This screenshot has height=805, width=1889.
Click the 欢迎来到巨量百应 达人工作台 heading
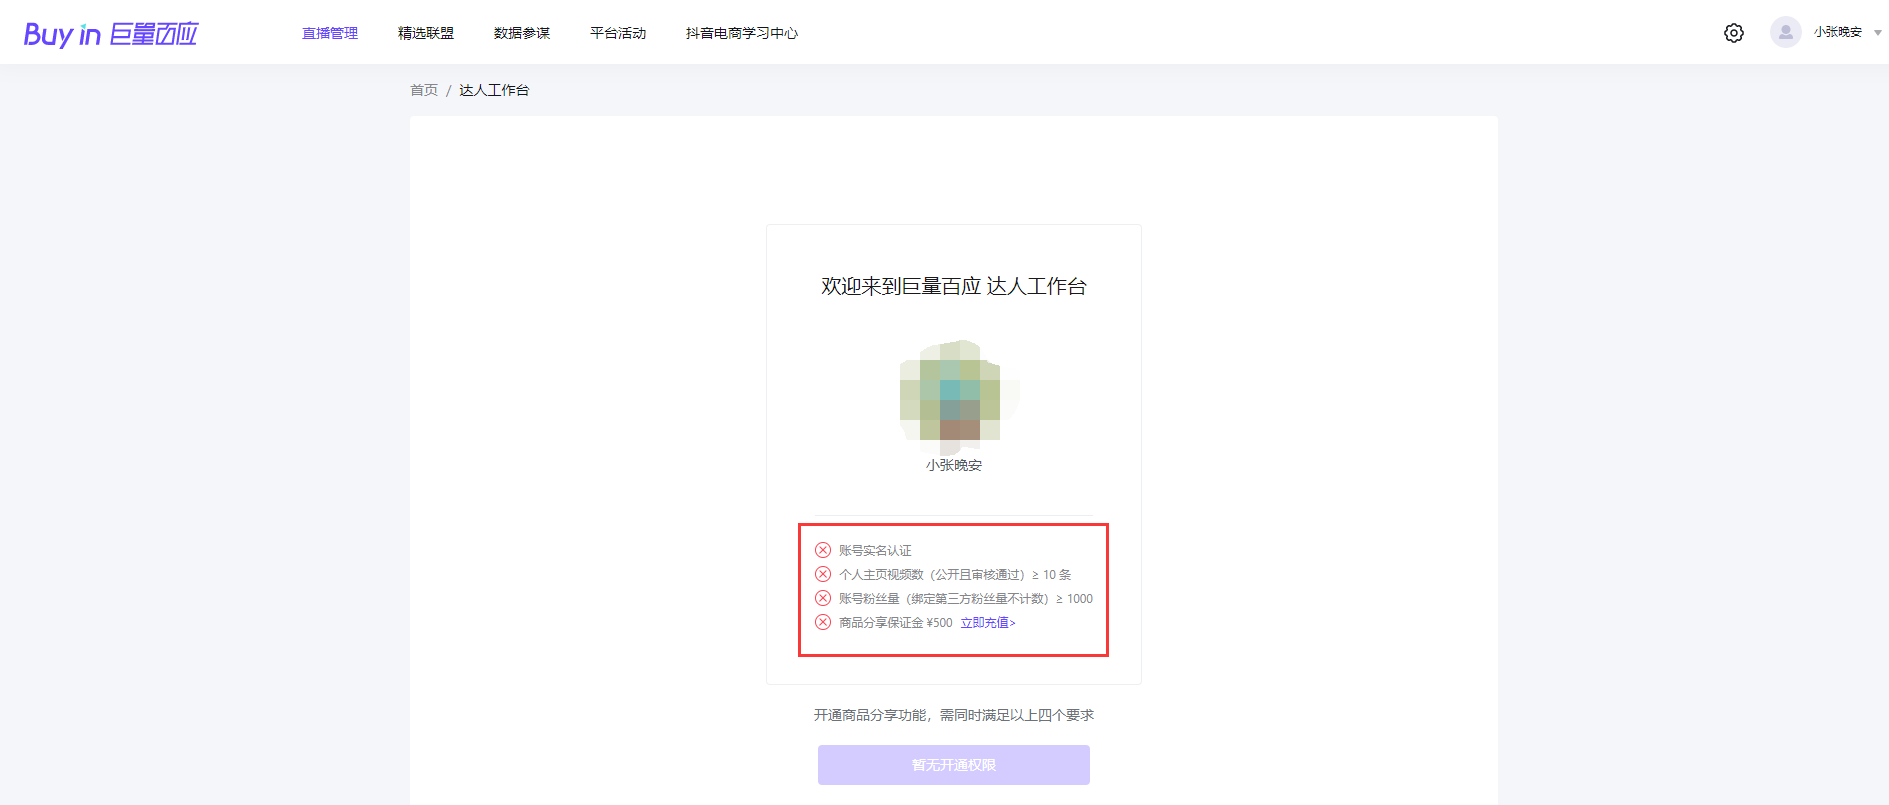pos(954,286)
